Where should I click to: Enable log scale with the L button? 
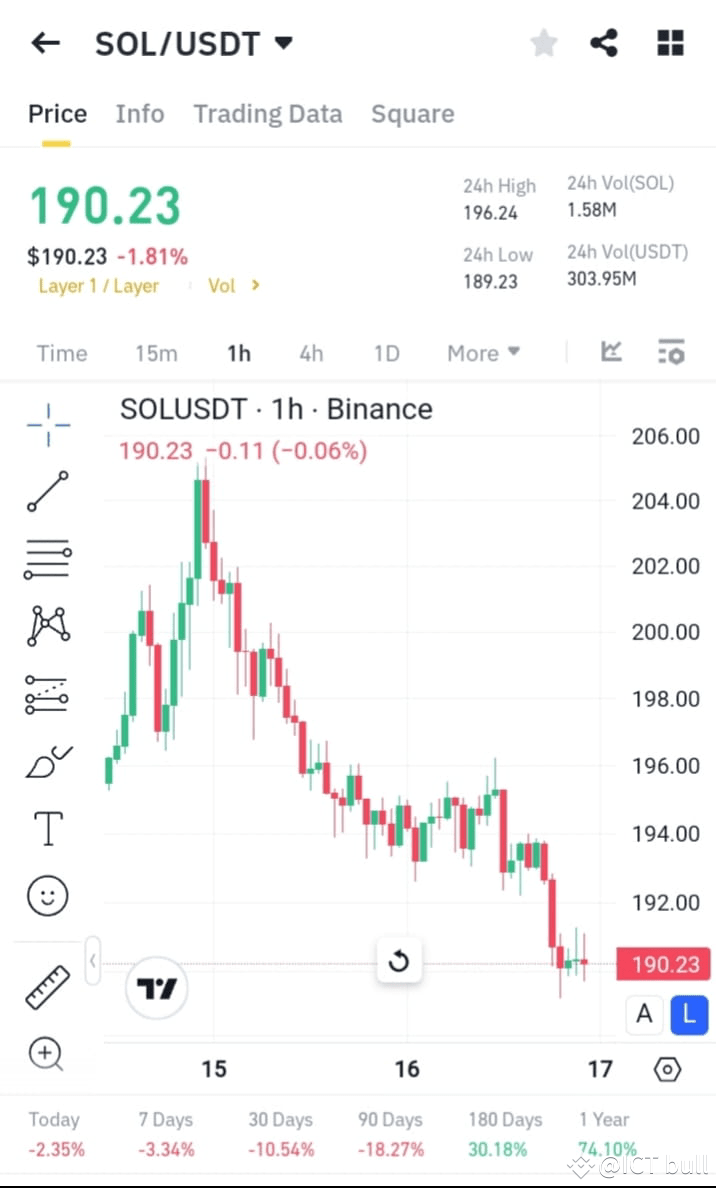[x=689, y=1014]
